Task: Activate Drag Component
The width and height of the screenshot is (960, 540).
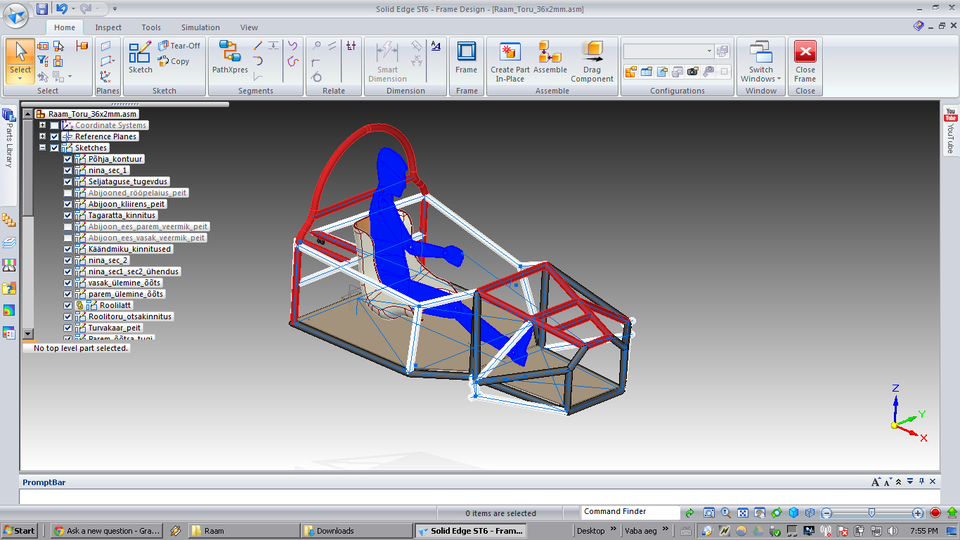Action: (x=591, y=62)
